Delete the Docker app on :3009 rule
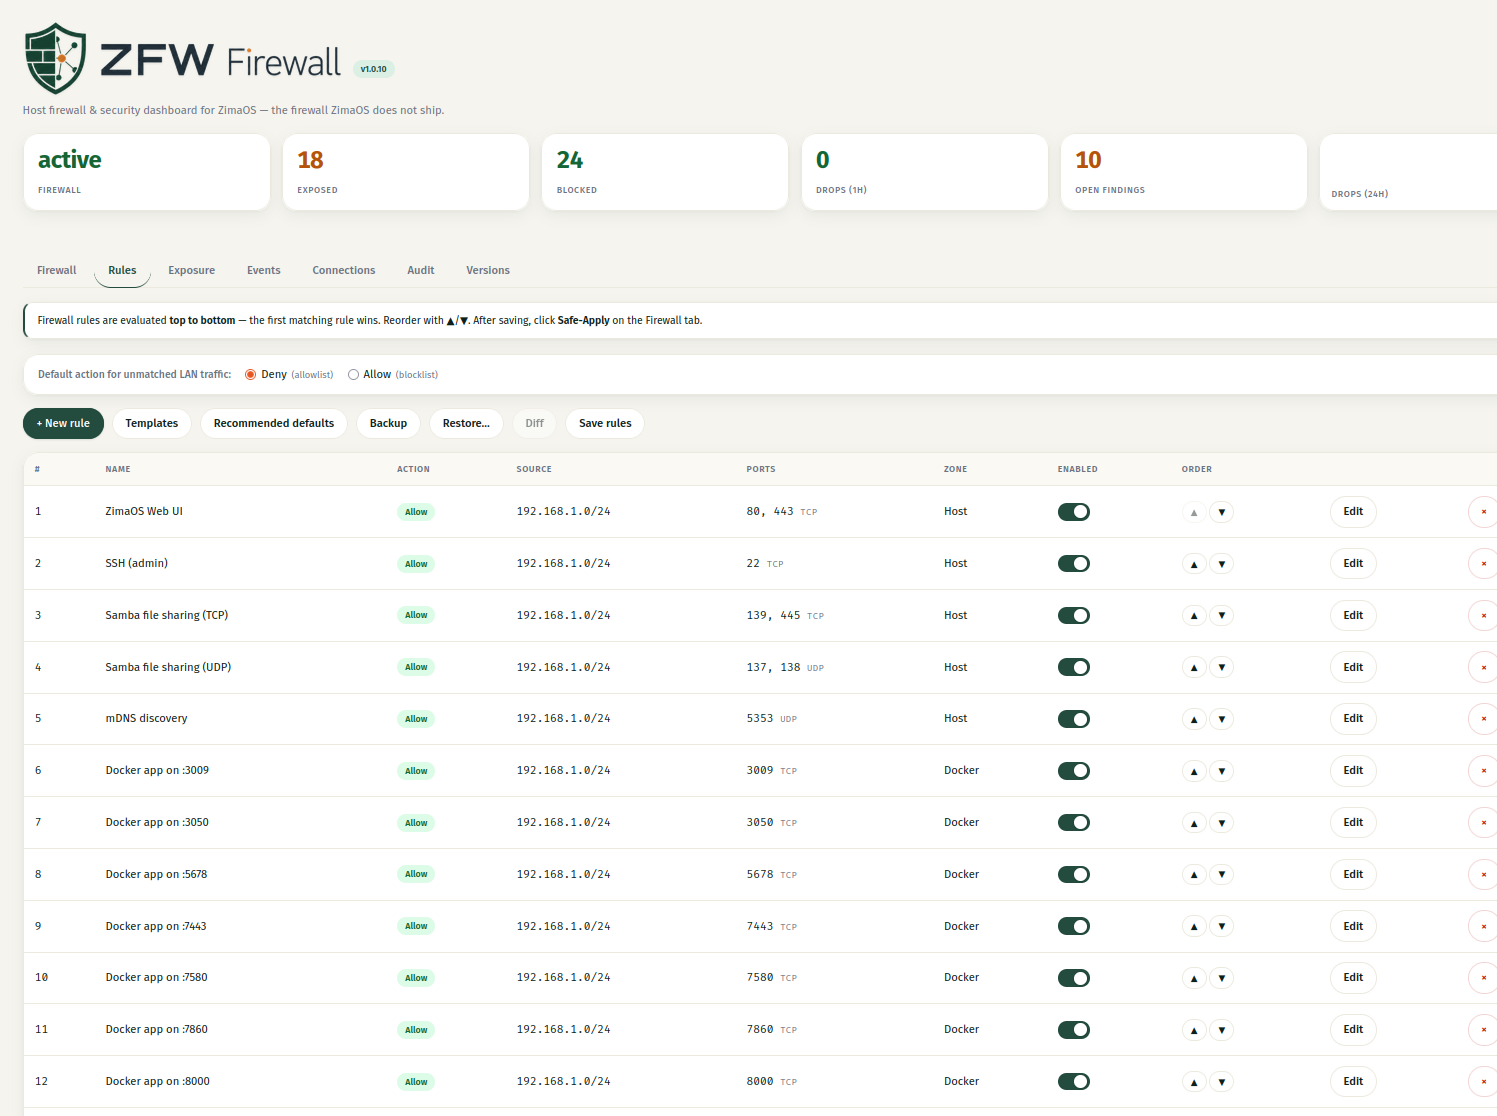The height and width of the screenshot is (1116, 1497). (x=1483, y=771)
